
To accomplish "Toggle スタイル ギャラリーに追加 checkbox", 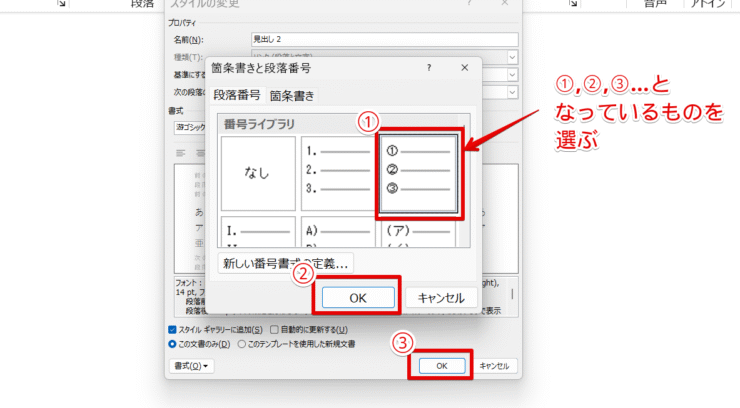I will [172, 330].
